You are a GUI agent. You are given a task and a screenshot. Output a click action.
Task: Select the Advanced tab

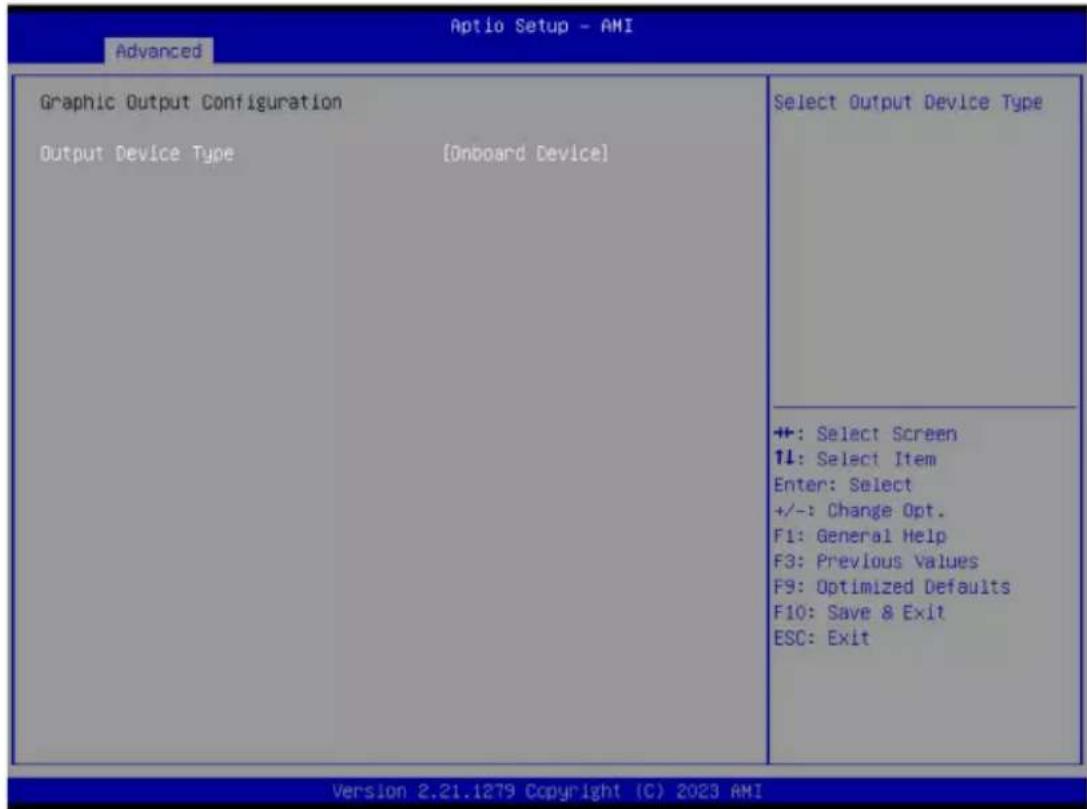[159, 51]
